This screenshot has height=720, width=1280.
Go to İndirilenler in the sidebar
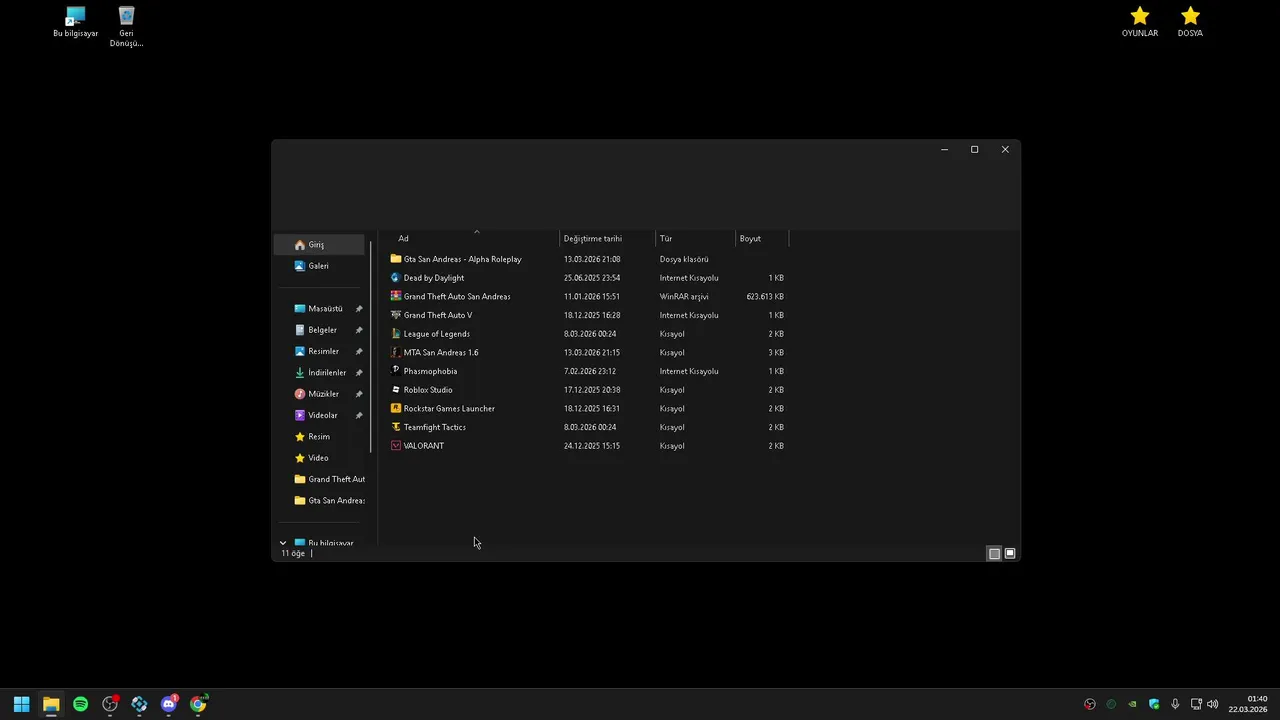[320, 373]
